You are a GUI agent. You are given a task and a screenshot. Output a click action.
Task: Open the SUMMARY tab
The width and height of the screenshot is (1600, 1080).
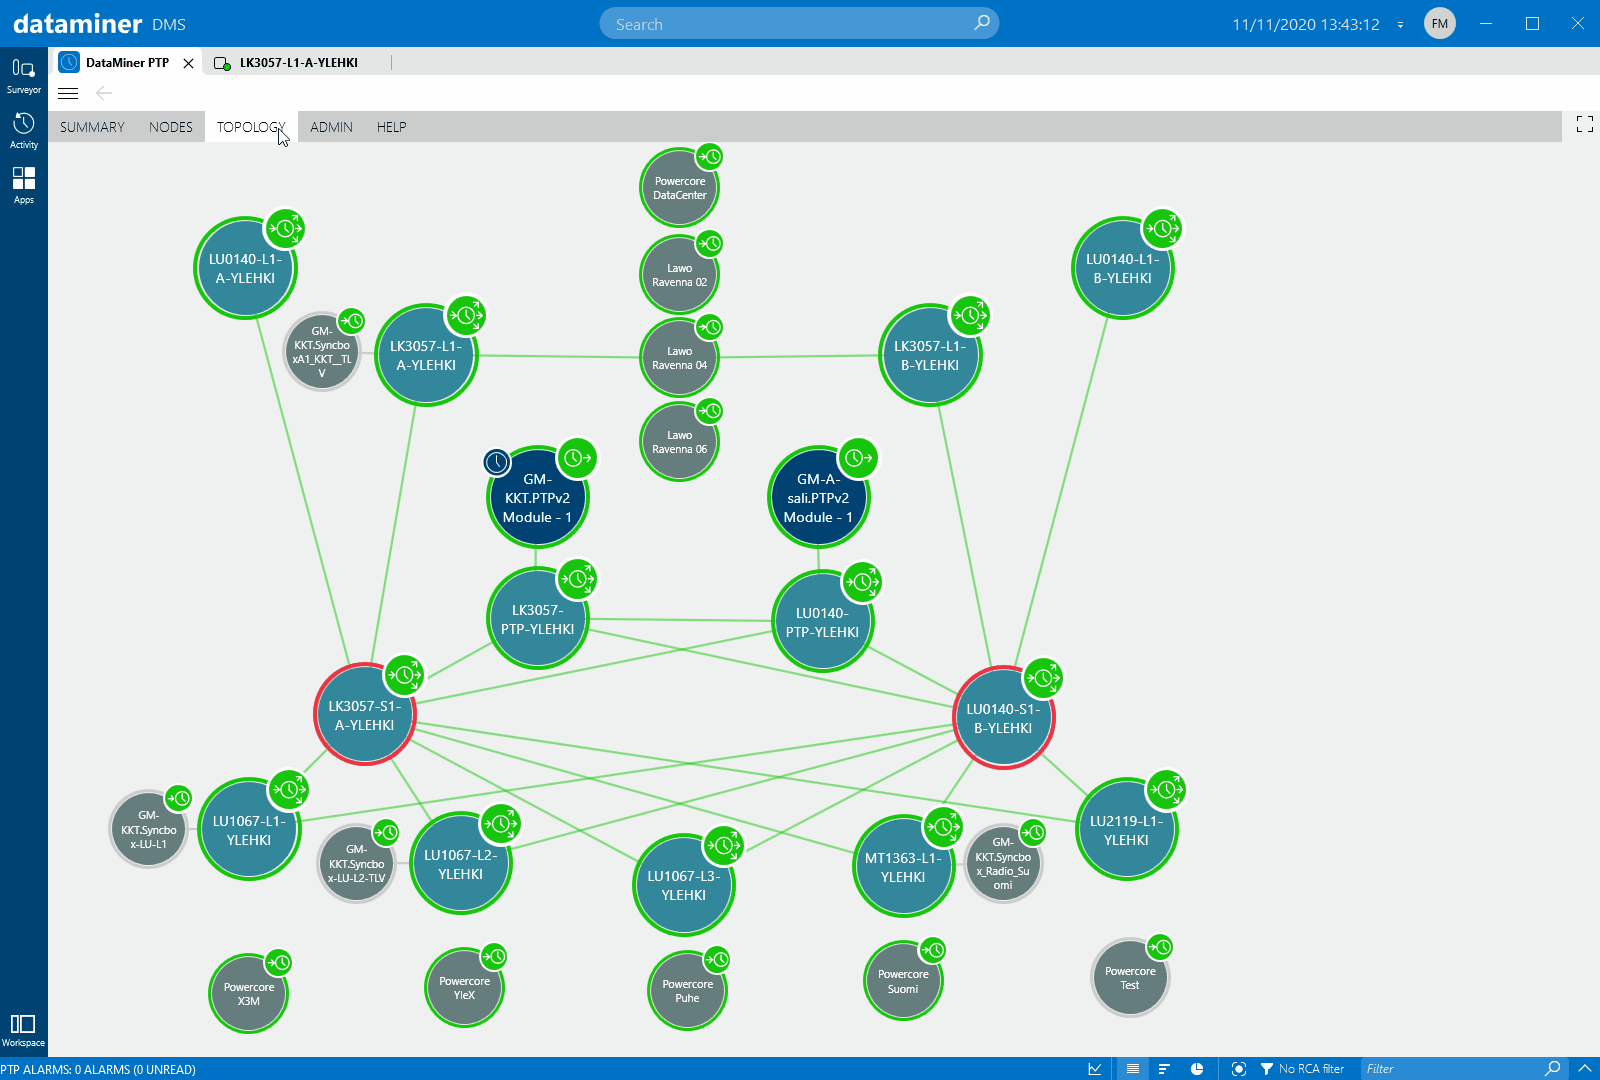tap(92, 127)
